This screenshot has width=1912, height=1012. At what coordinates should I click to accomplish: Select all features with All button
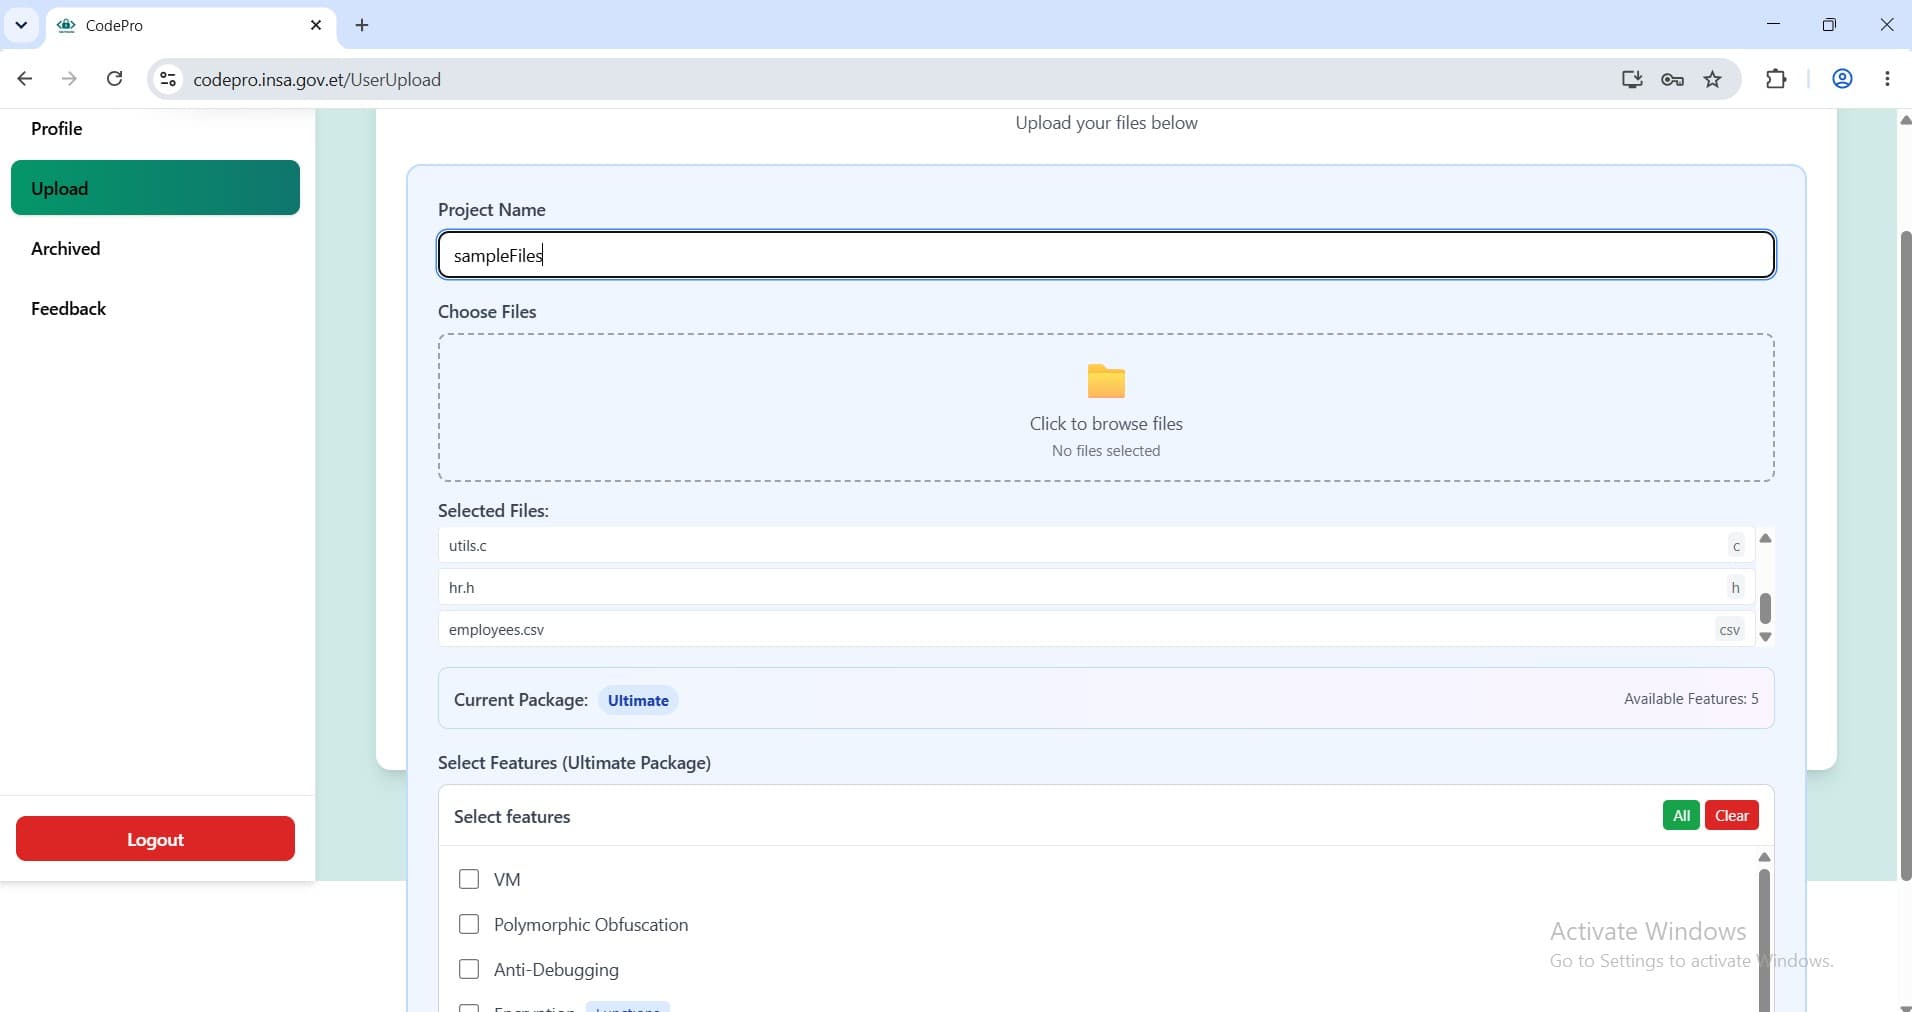(x=1681, y=815)
